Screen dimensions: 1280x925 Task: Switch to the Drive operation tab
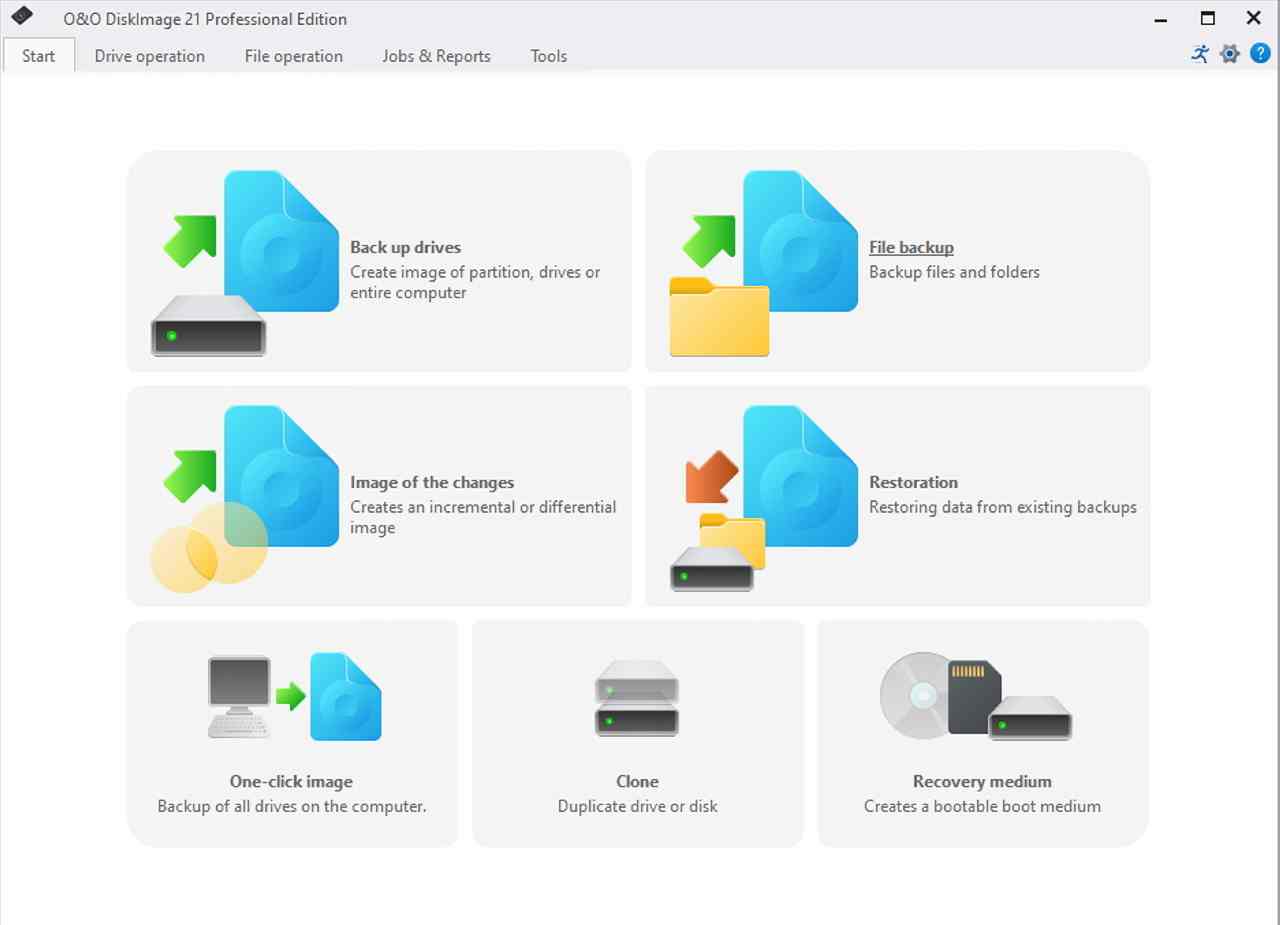149,56
